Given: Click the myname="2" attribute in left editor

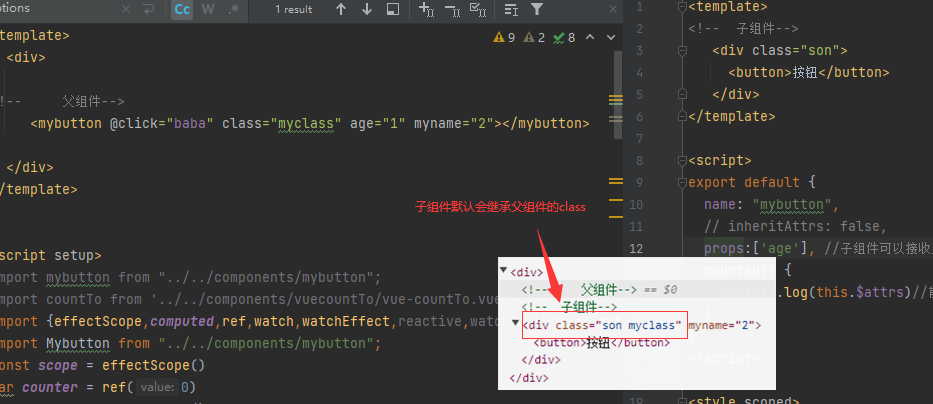Looking at the screenshot, I should point(455,124).
